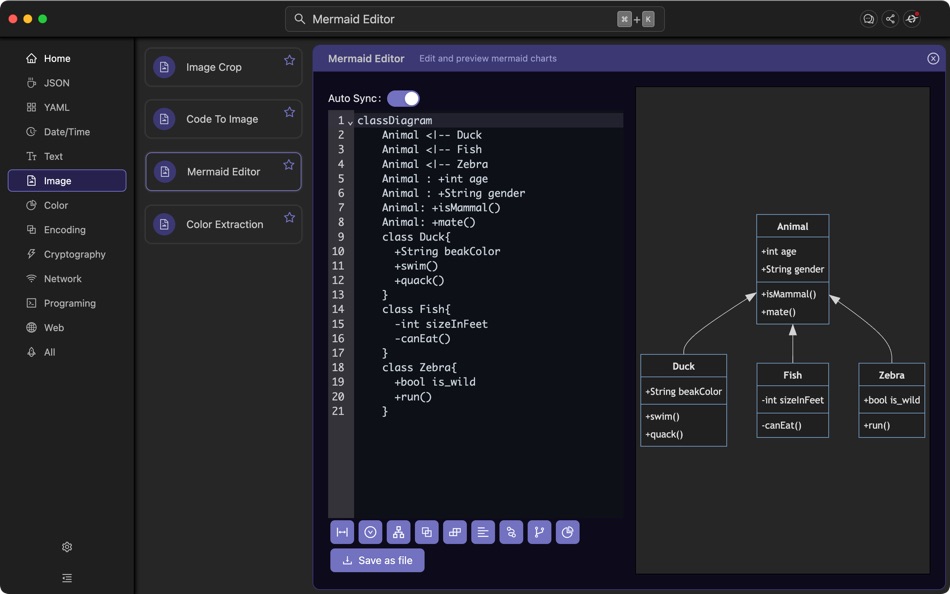
Task: Click the overlapping squares diagram template button
Action: [x=427, y=532]
